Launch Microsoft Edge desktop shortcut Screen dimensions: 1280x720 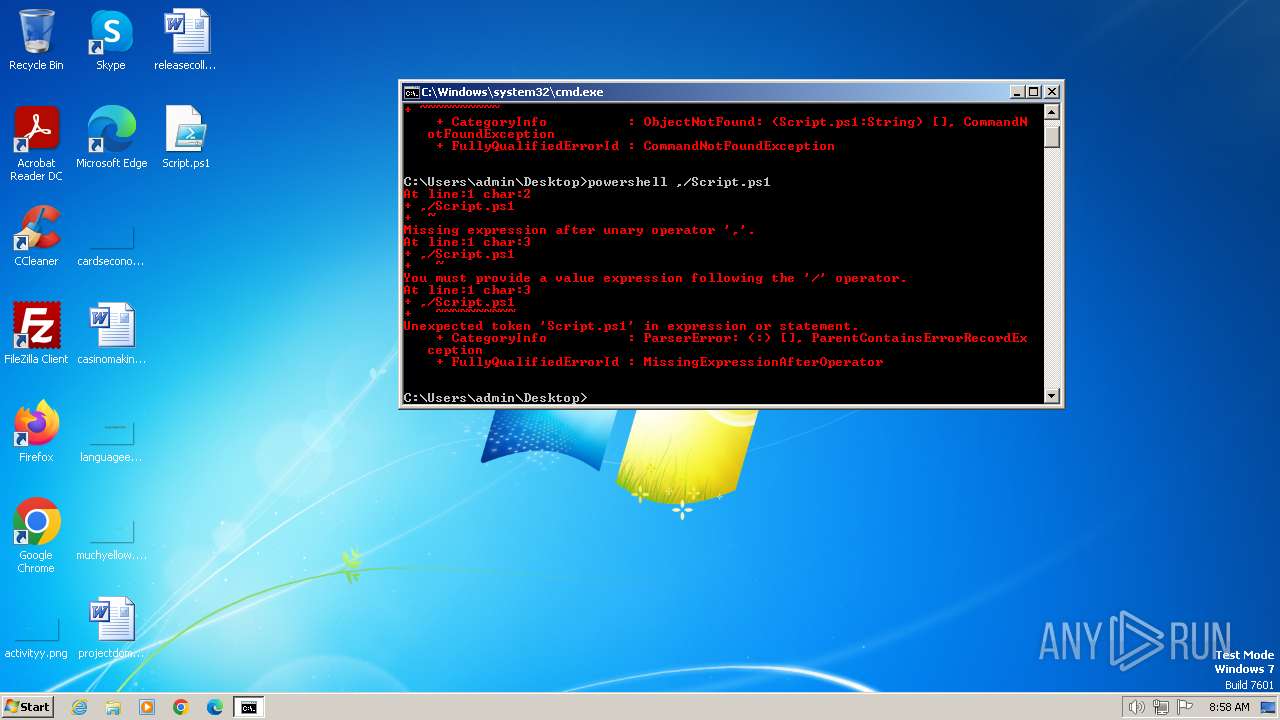point(111,138)
